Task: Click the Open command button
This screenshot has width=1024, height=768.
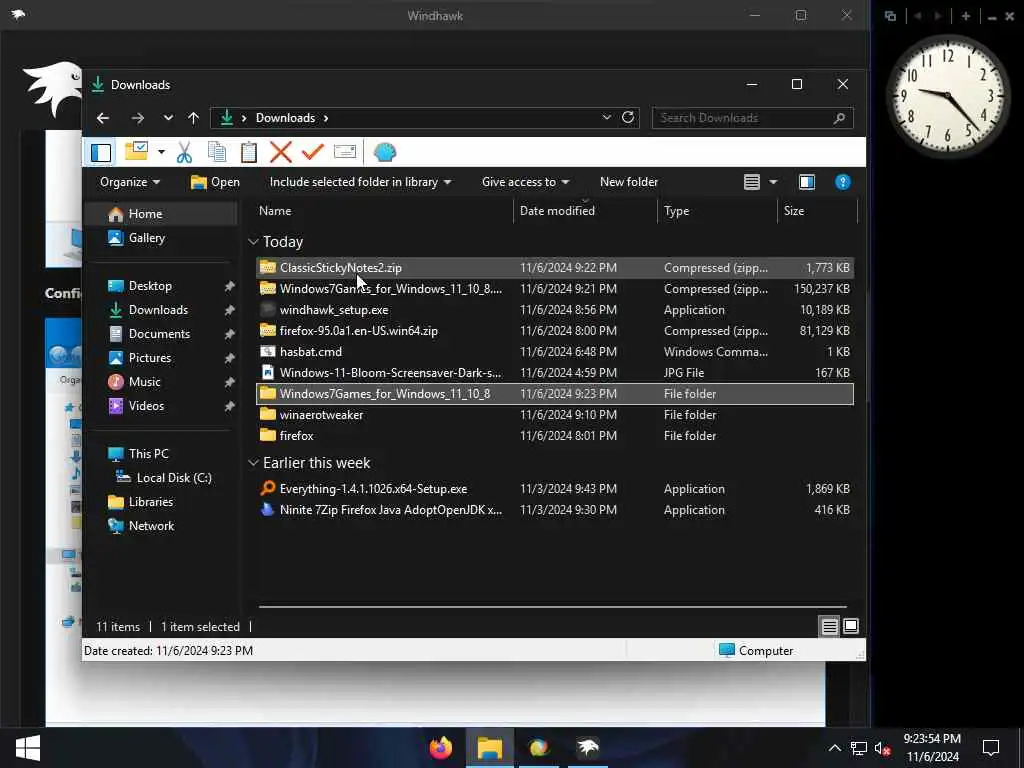Action: click(x=216, y=182)
